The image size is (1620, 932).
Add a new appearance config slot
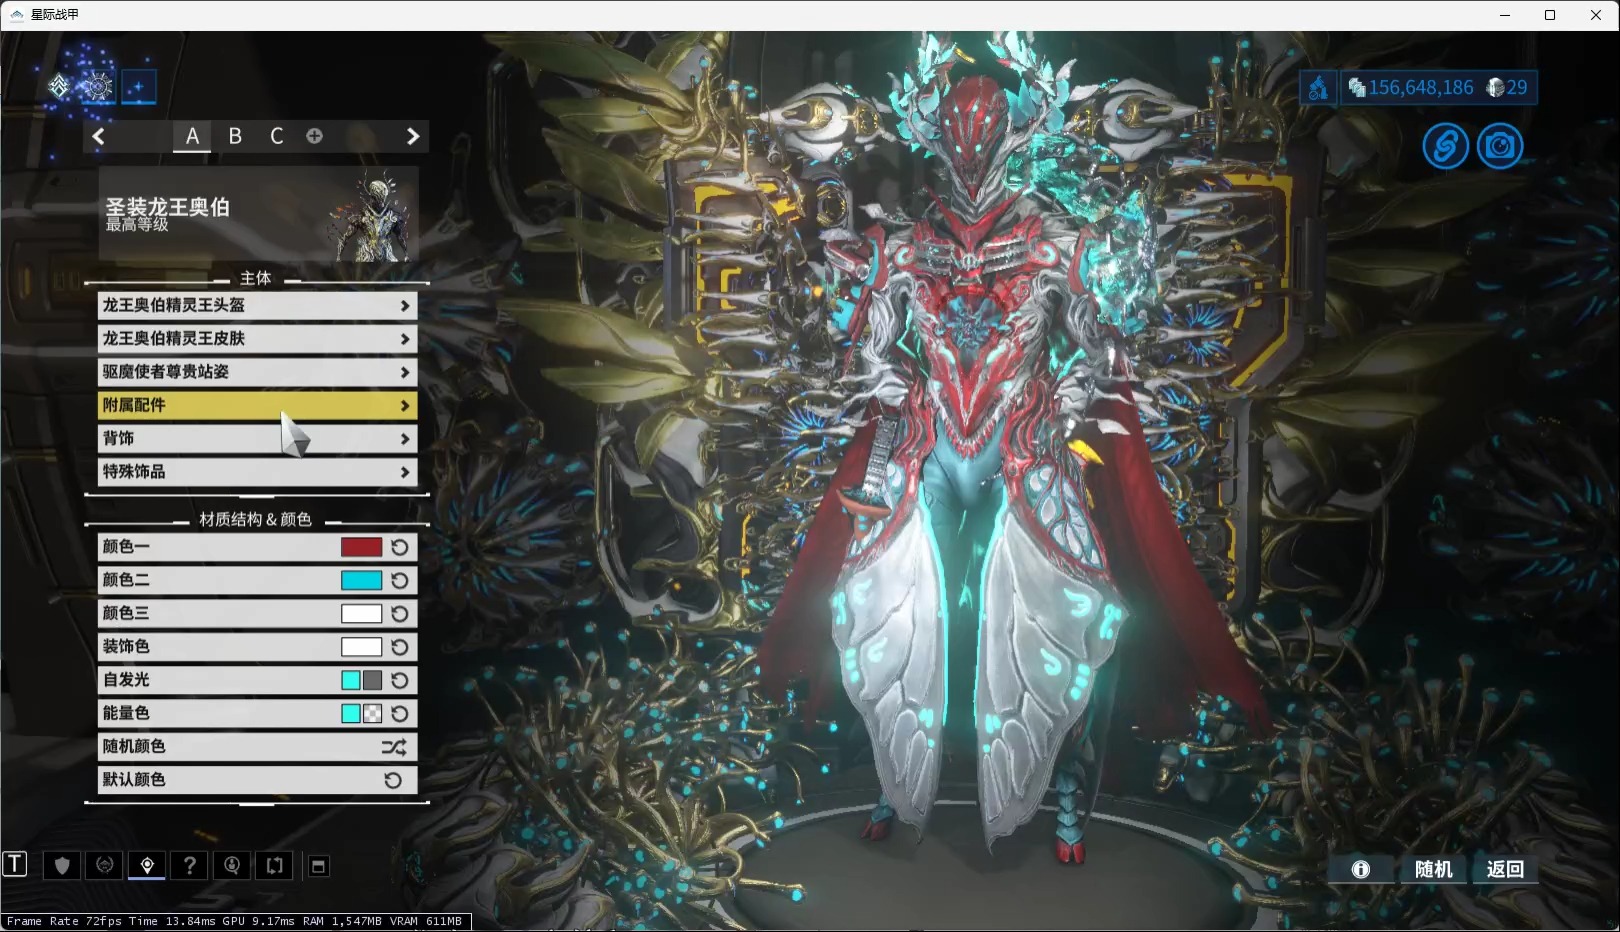(x=314, y=136)
